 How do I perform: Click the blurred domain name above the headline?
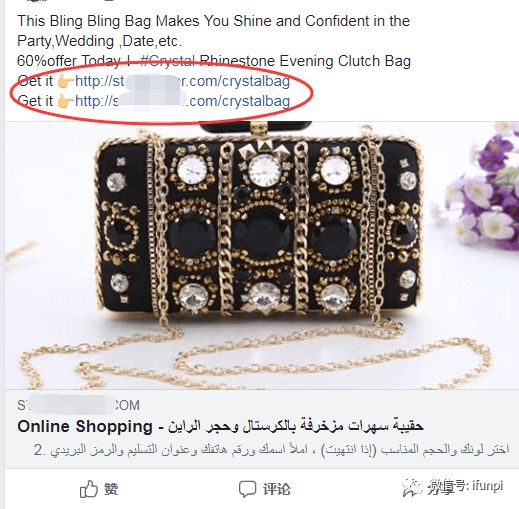point(79,405)
